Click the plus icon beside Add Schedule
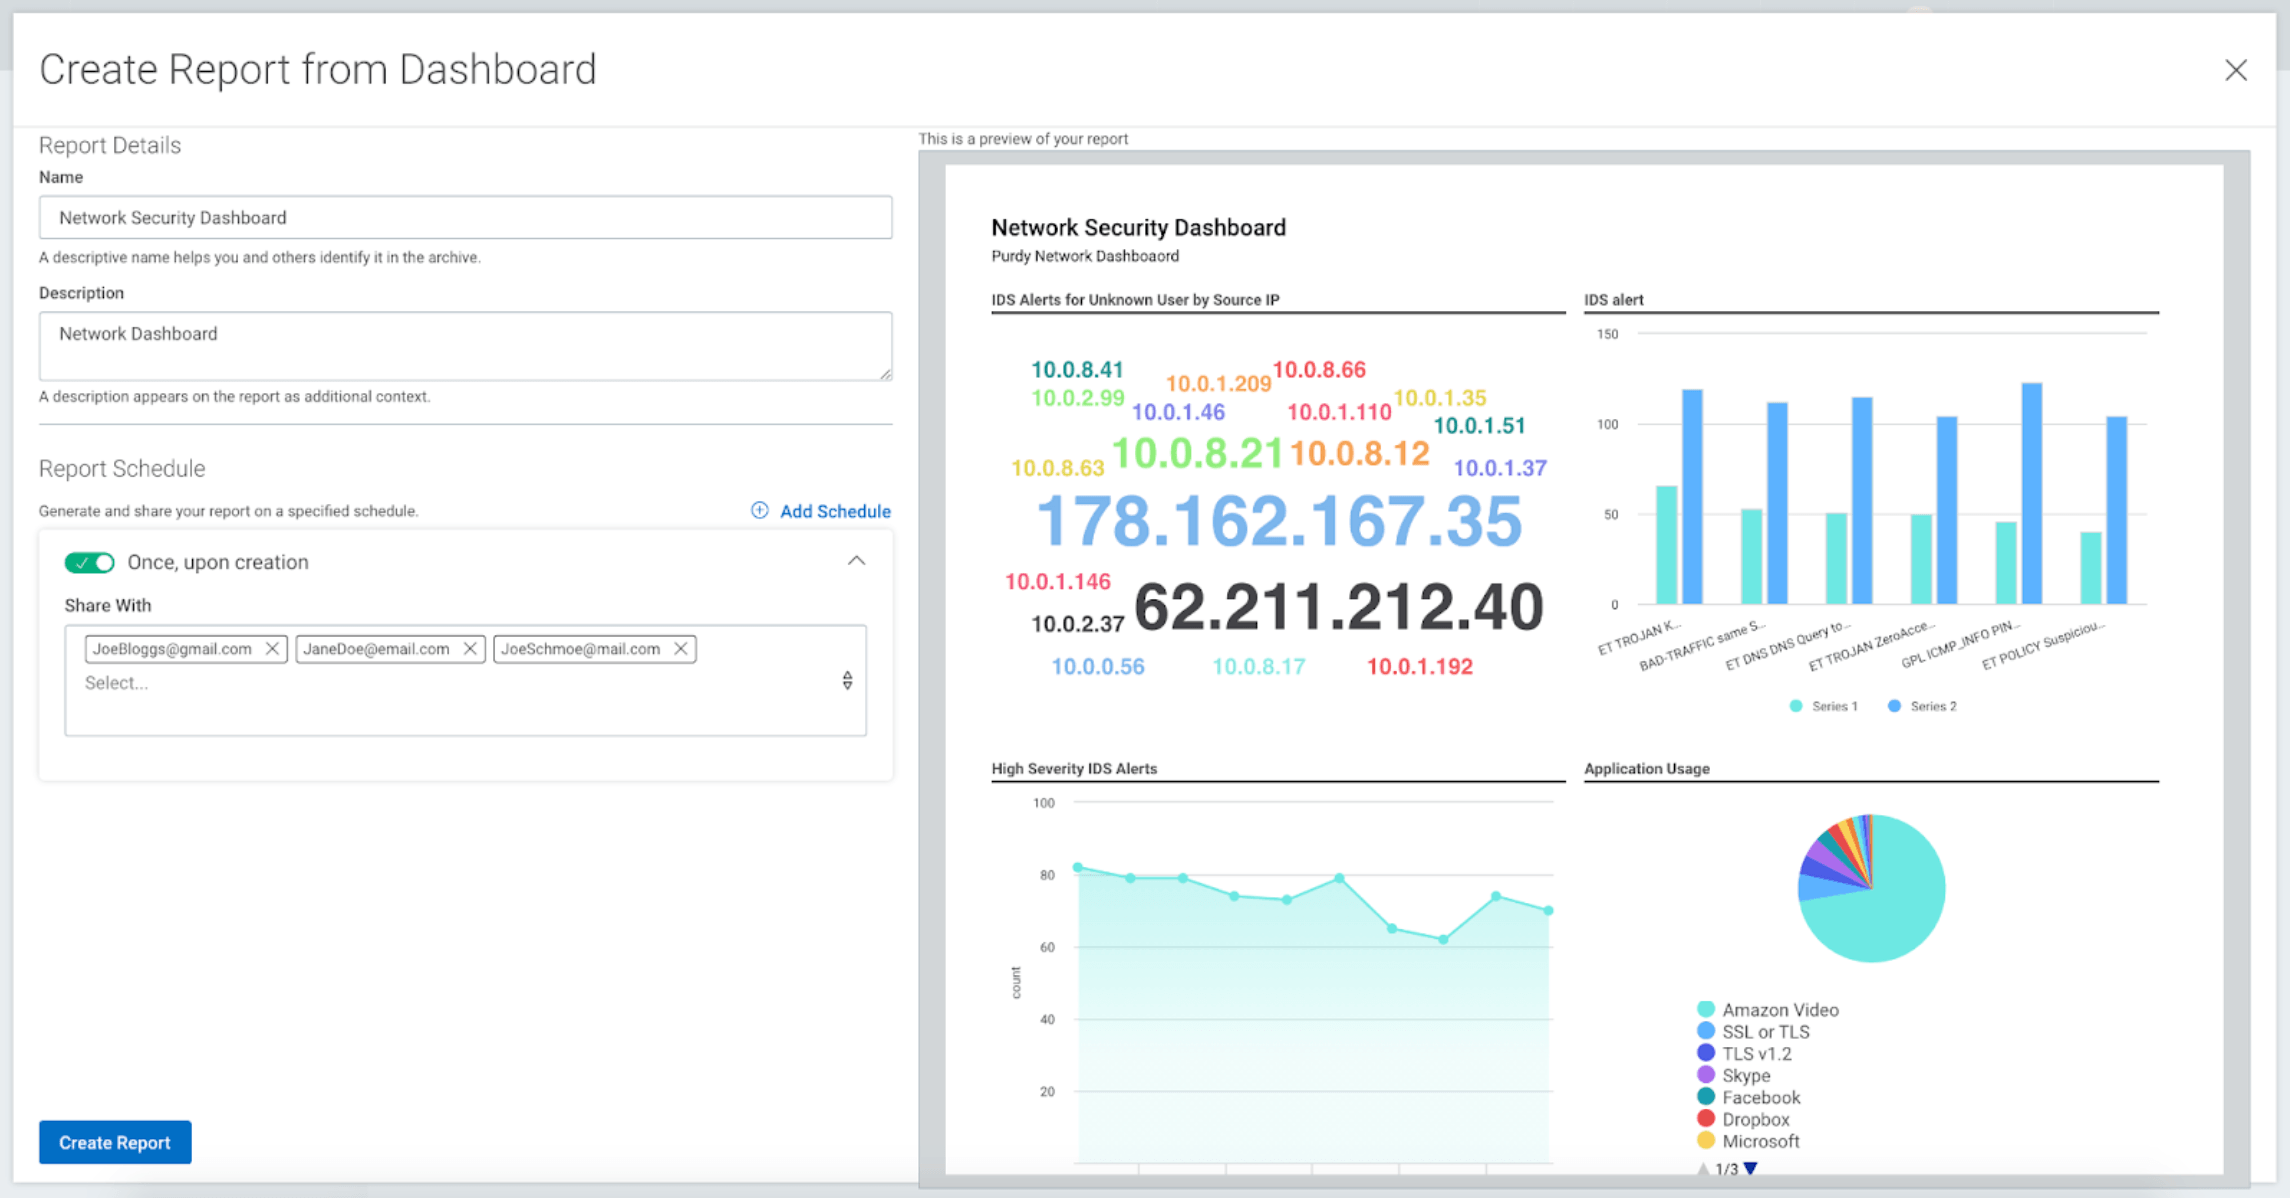The image size is (2290, 1198). tap(760, 511)
